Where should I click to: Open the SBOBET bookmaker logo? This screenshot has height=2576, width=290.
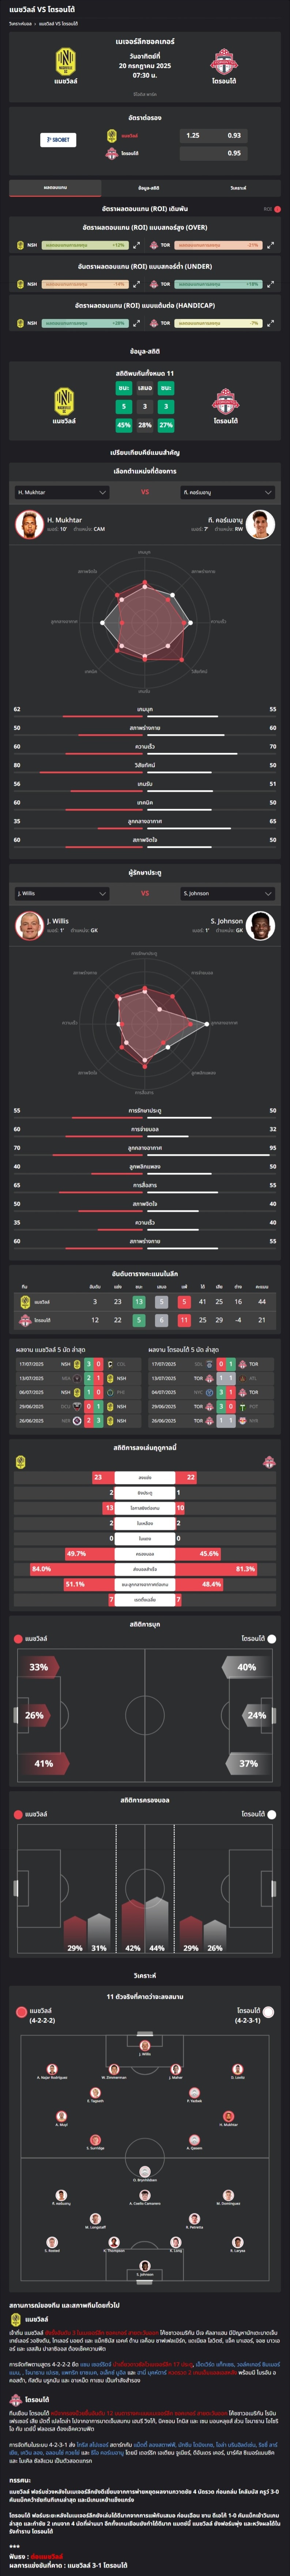(x=57, y=139)
